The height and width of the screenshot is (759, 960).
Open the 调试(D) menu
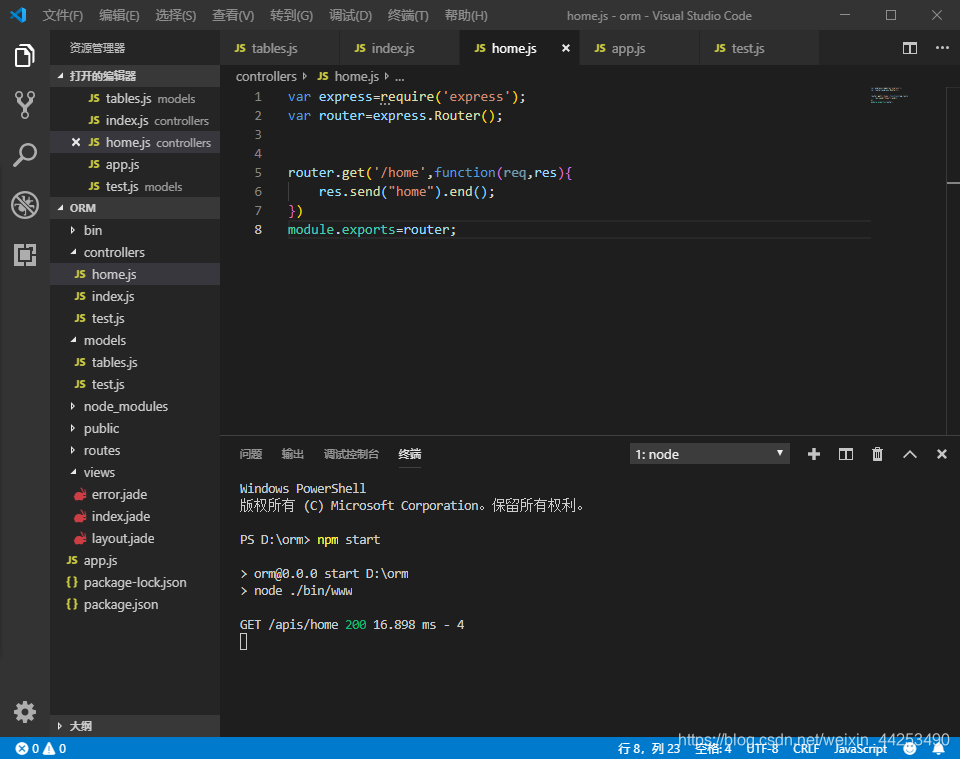coord(350,15)
